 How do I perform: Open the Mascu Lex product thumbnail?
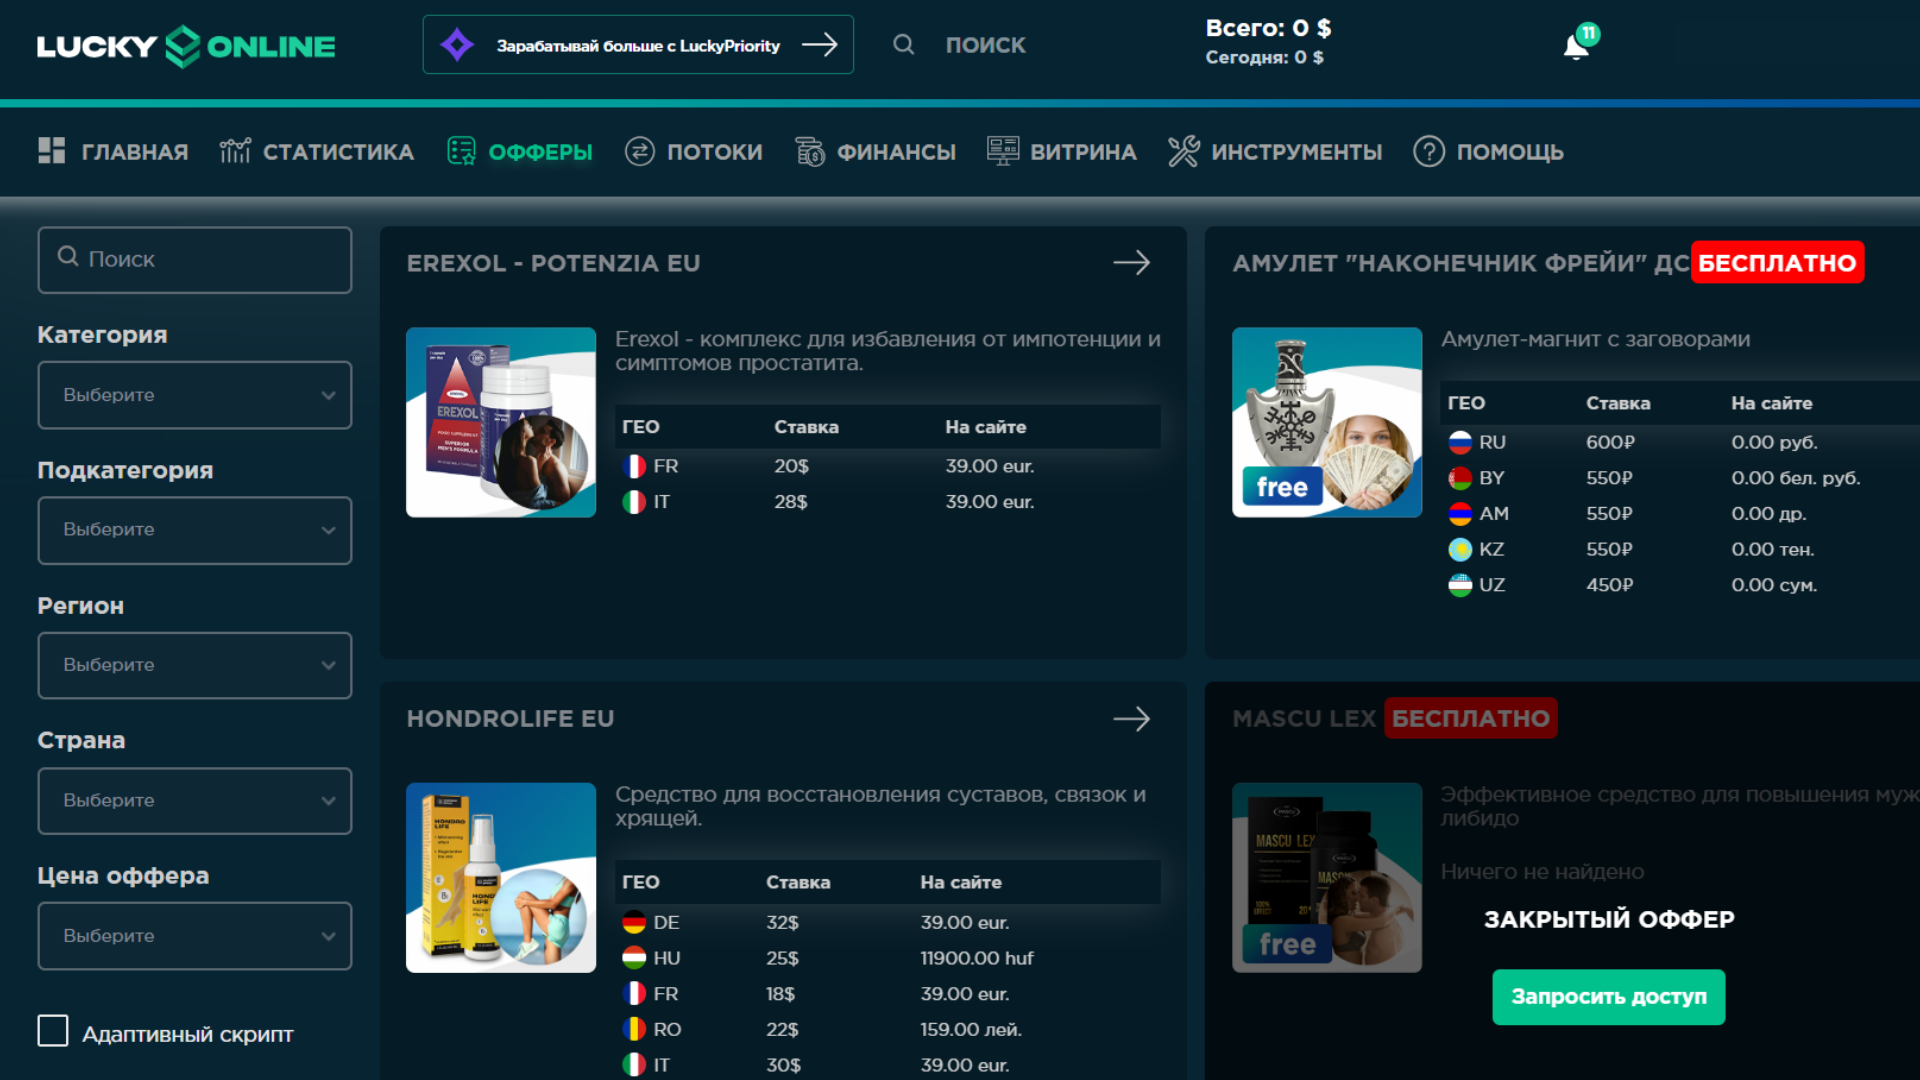(x=1327, y=877)
